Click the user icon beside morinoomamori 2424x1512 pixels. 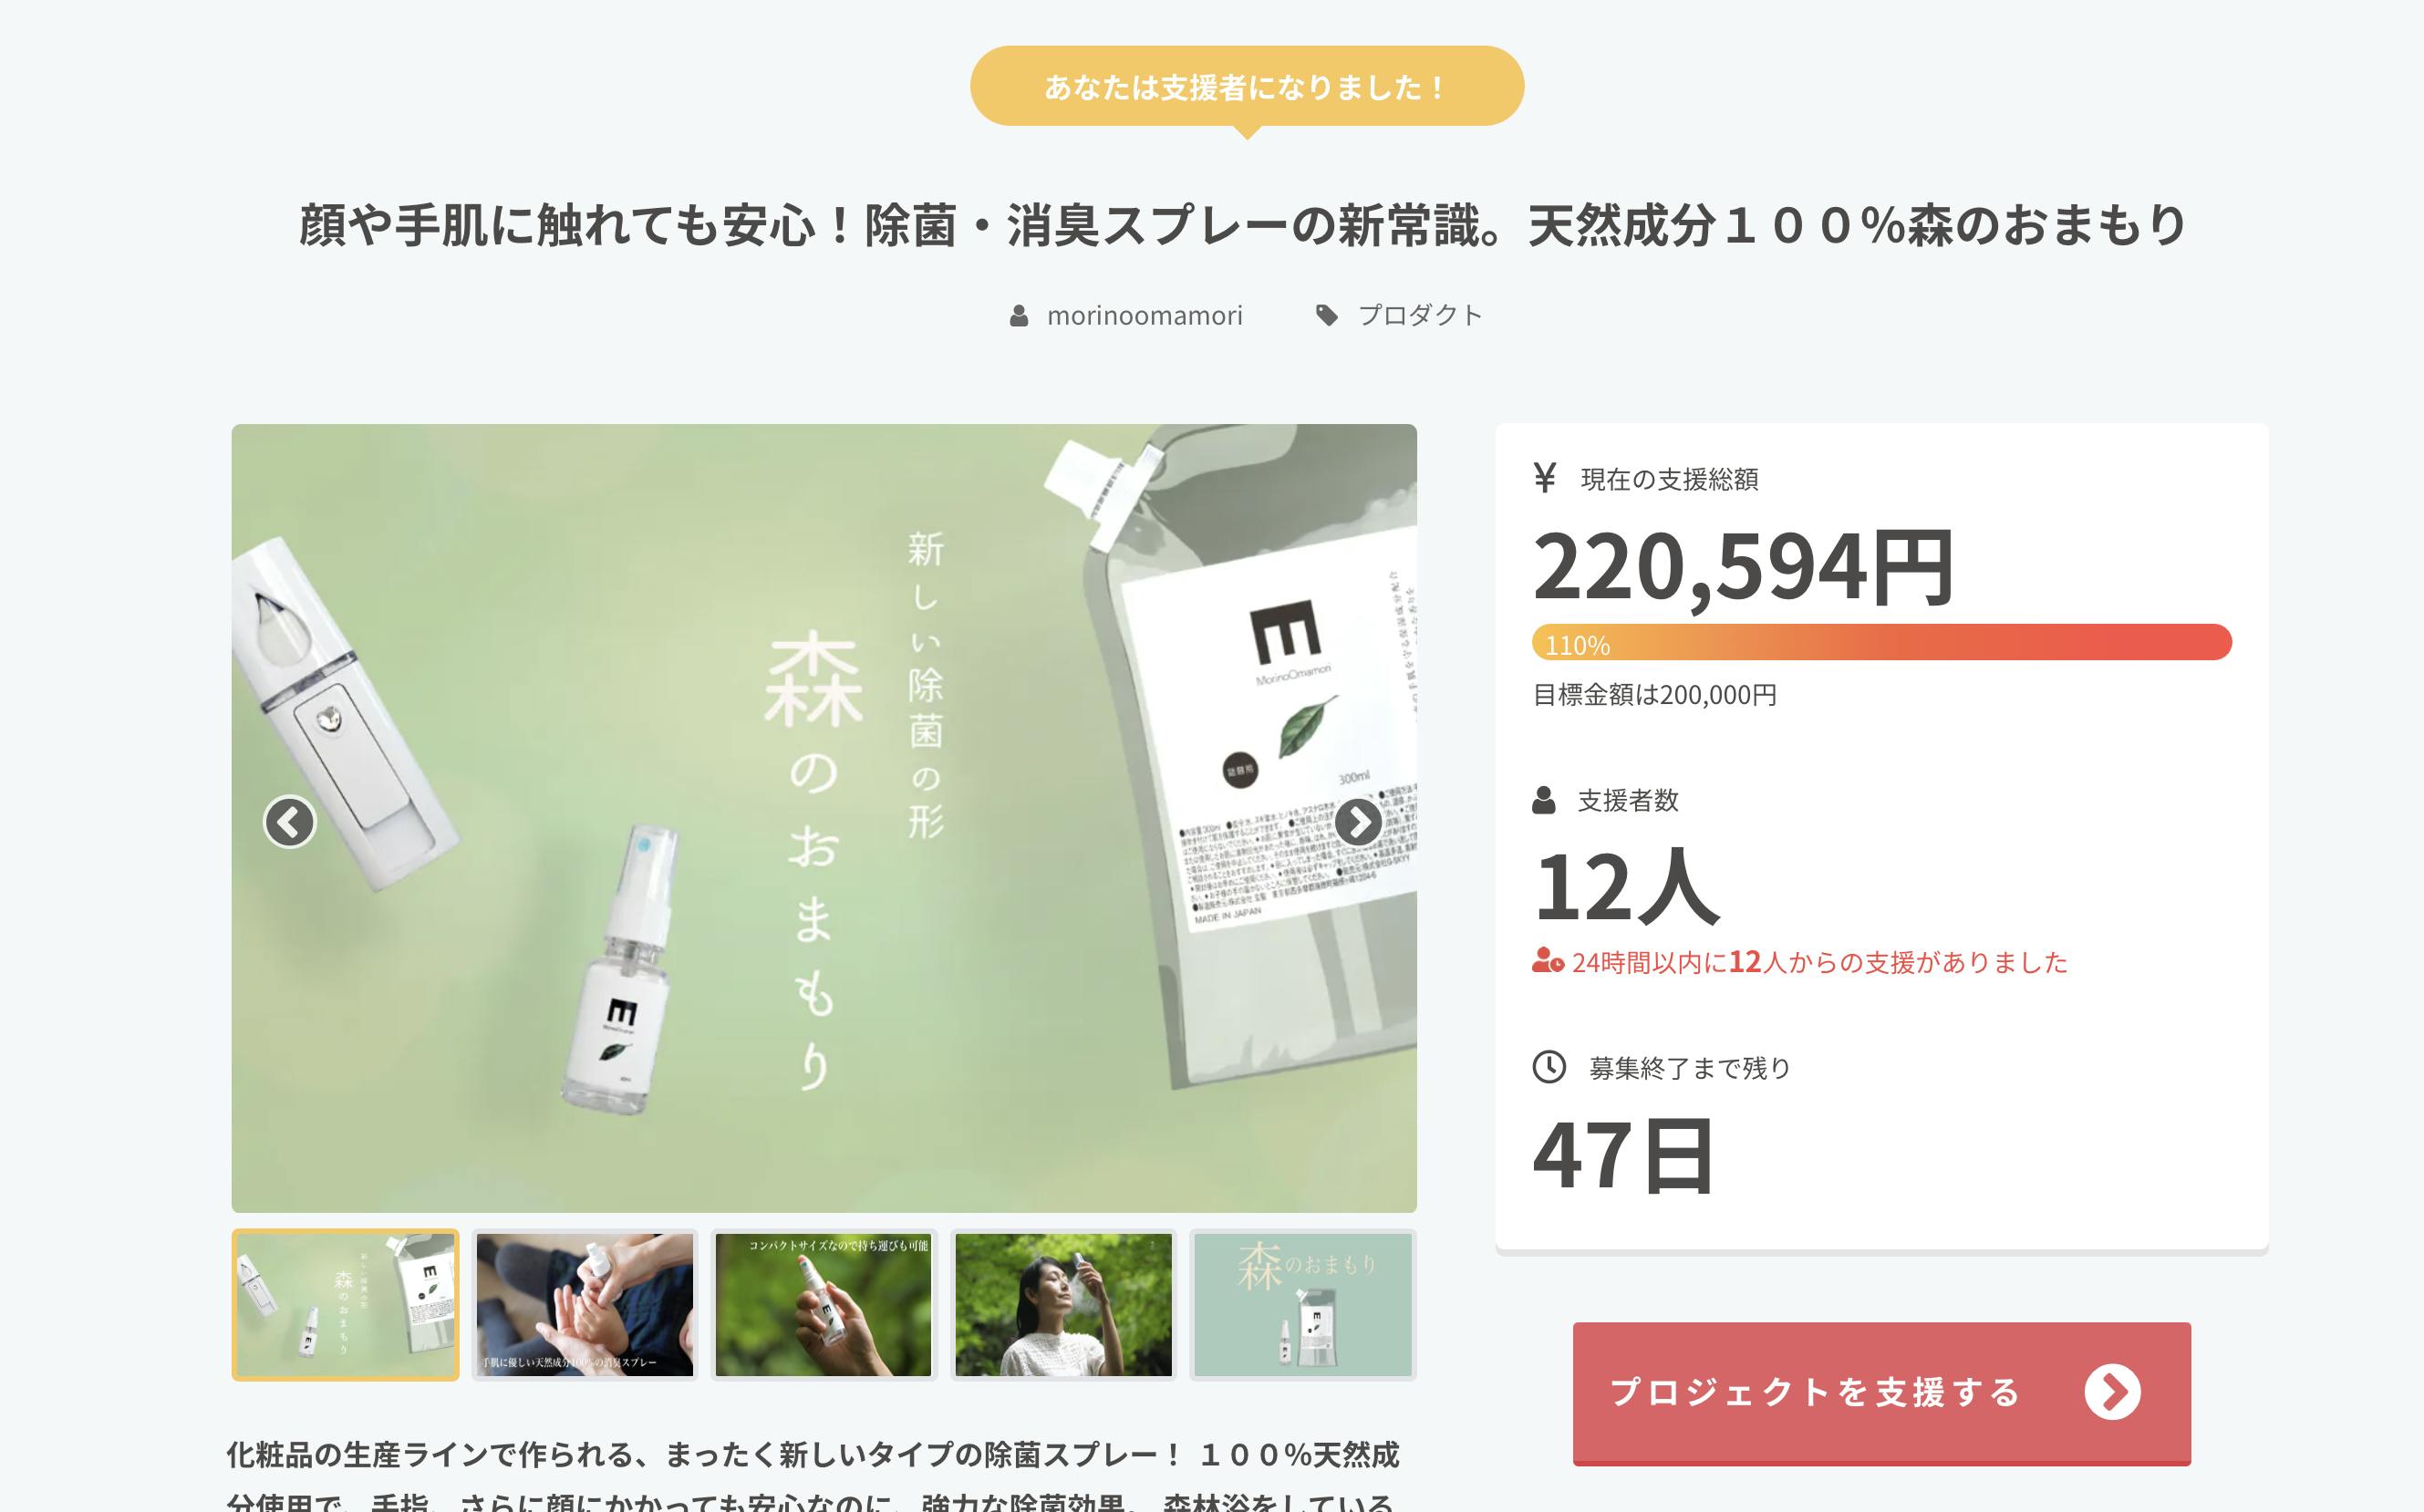pos(1019,316)
